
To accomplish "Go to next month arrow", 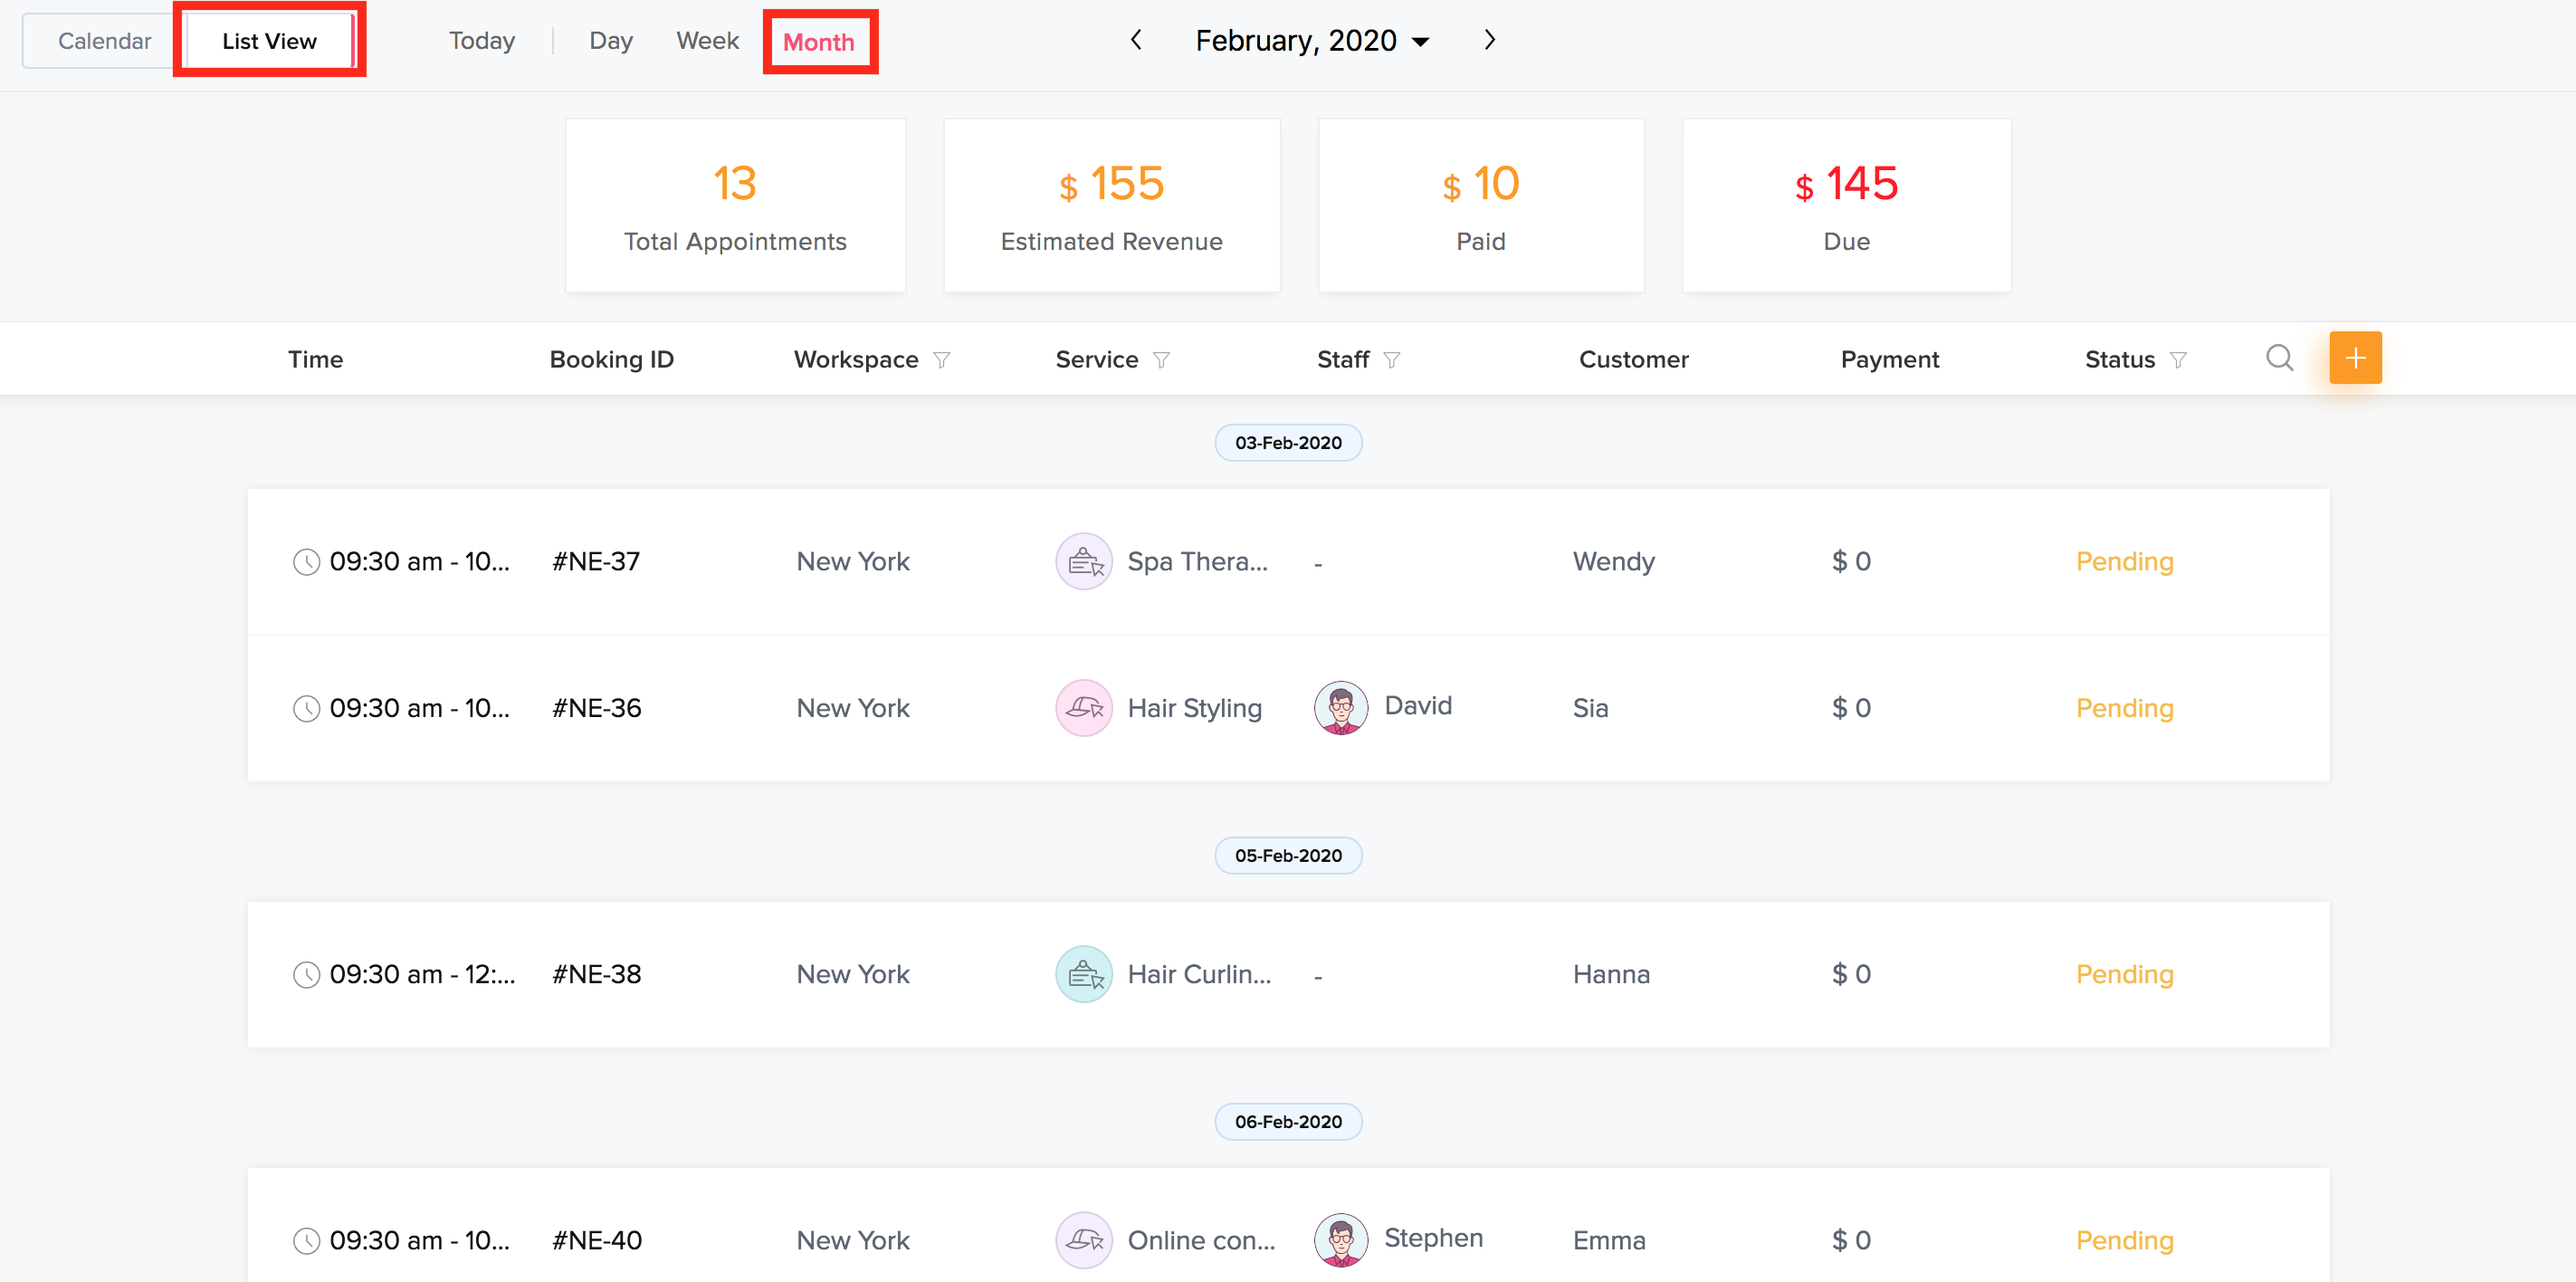I will coord(1489,40).
